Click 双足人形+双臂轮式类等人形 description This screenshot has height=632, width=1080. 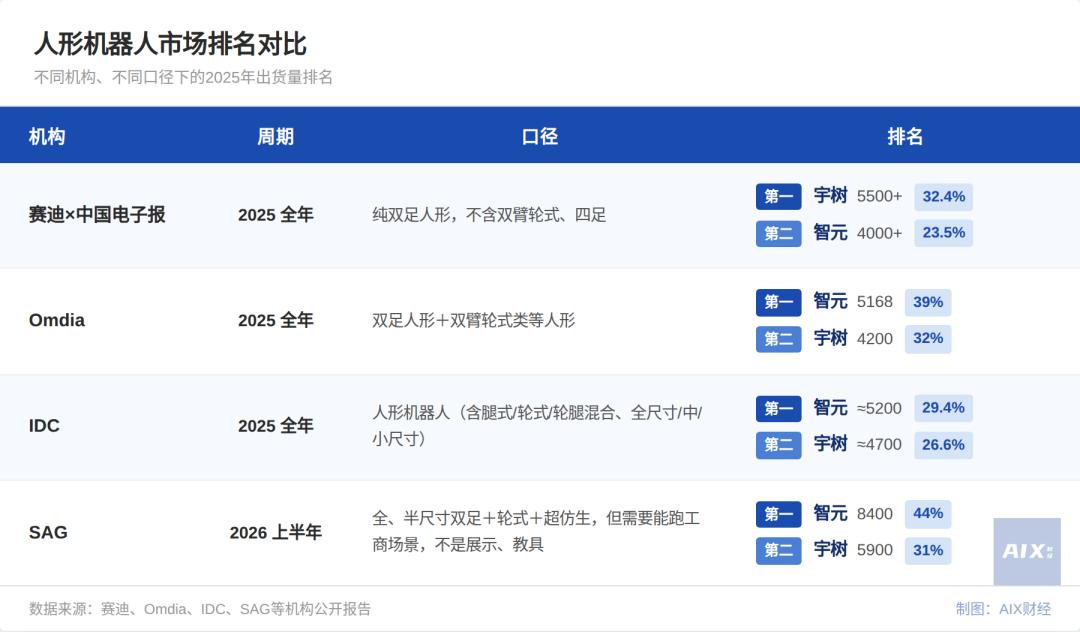[473, 320]
